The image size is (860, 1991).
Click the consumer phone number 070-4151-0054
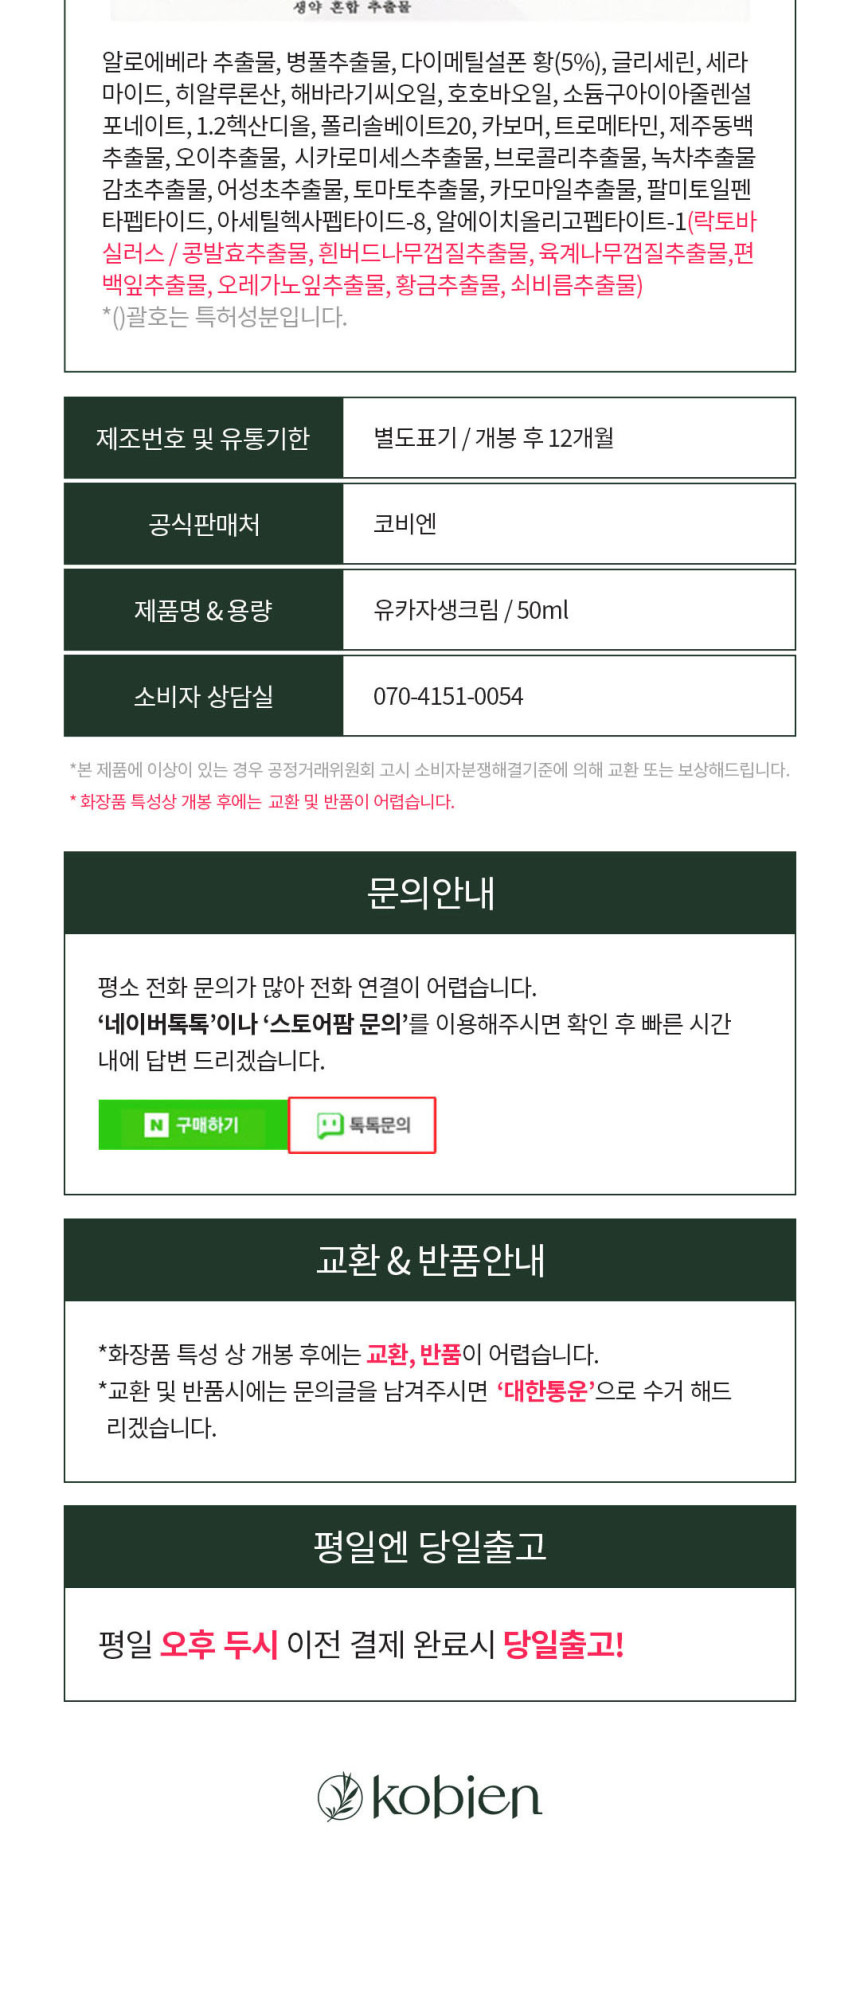click(x=448, y=697)
